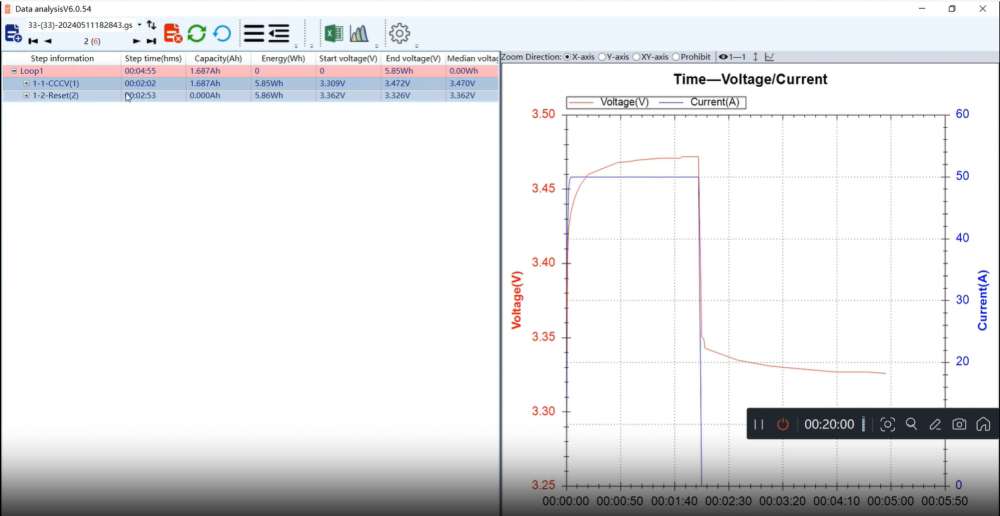The height and width of the screenshot is (516, 1000).
Task: Open settings with the gear icon
Action: (x=399, y=33)
